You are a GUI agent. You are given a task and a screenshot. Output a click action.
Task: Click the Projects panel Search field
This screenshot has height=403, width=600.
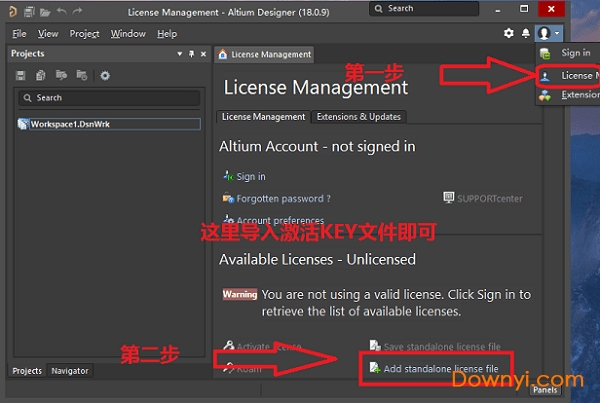tap(108, 98)
